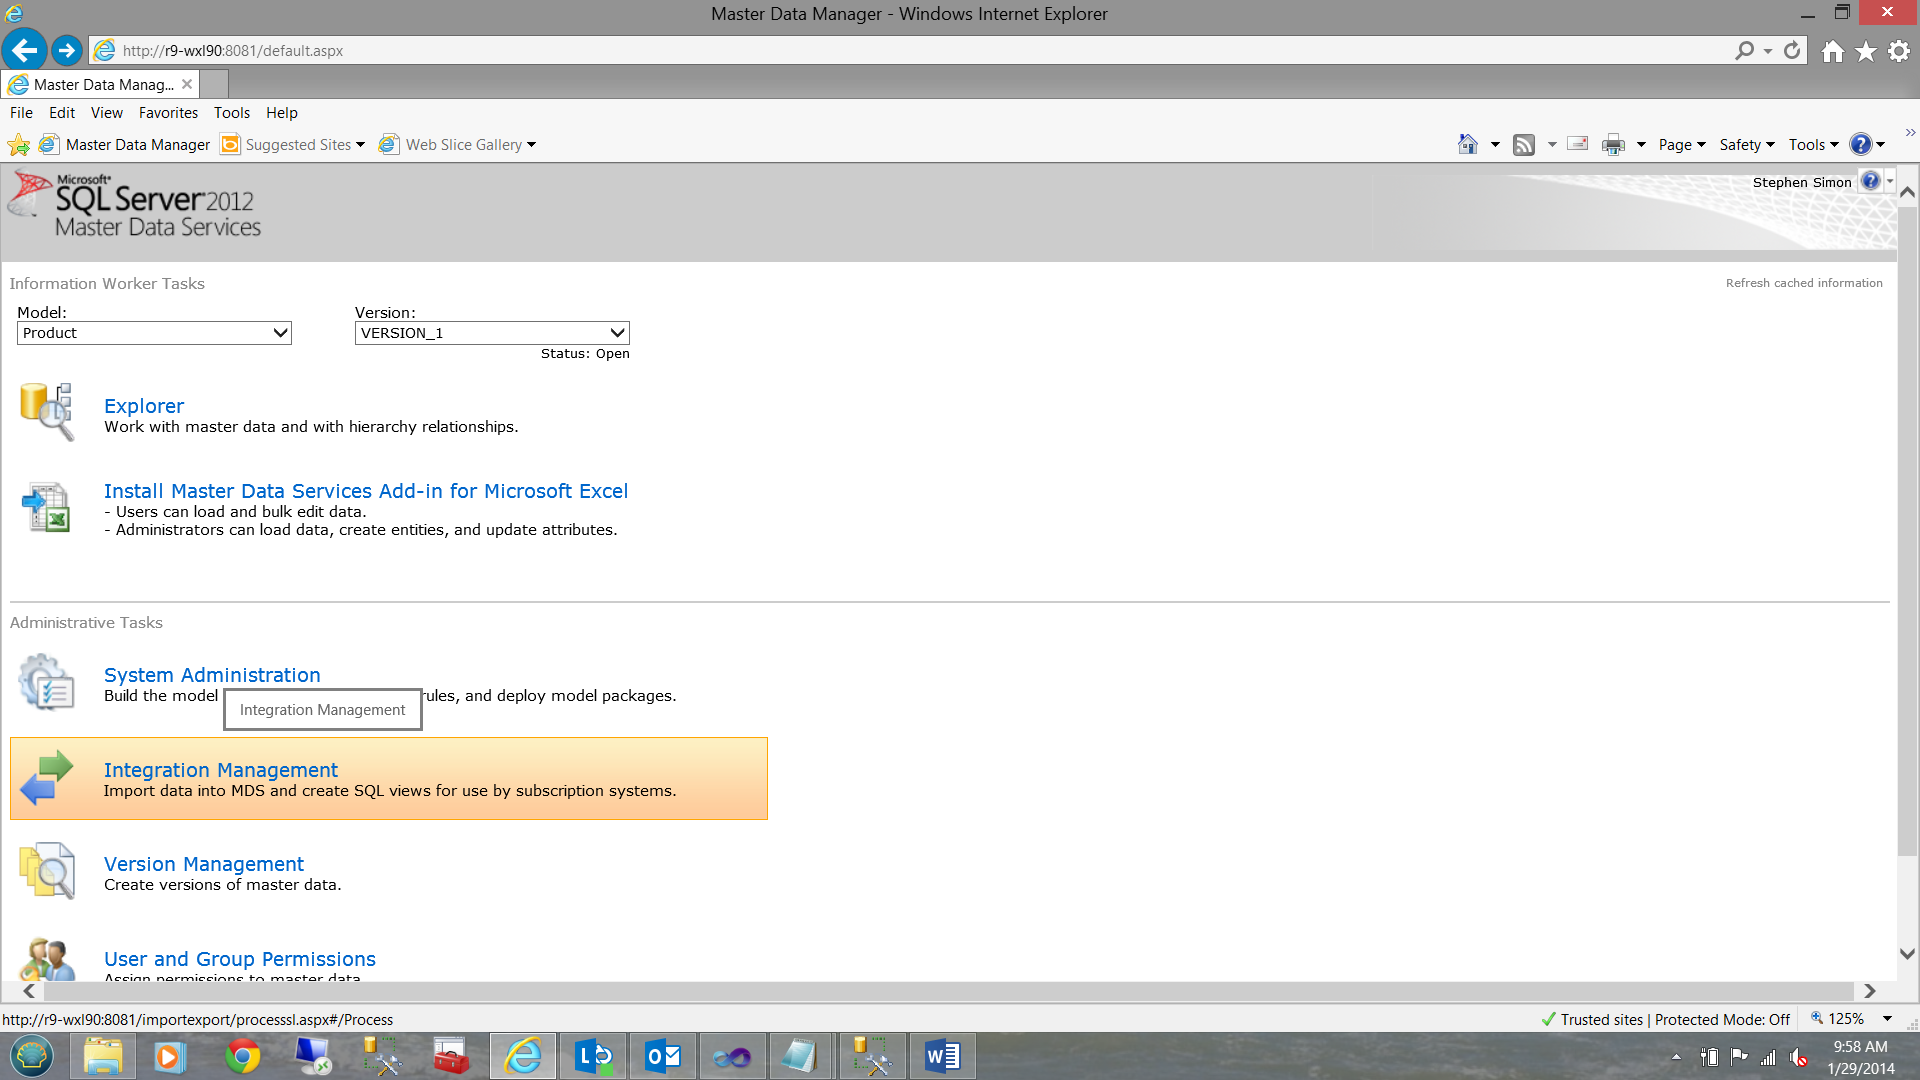Expand the Model dropdown selector
Screen dimensions: 1920x1080
pos(278,332)
